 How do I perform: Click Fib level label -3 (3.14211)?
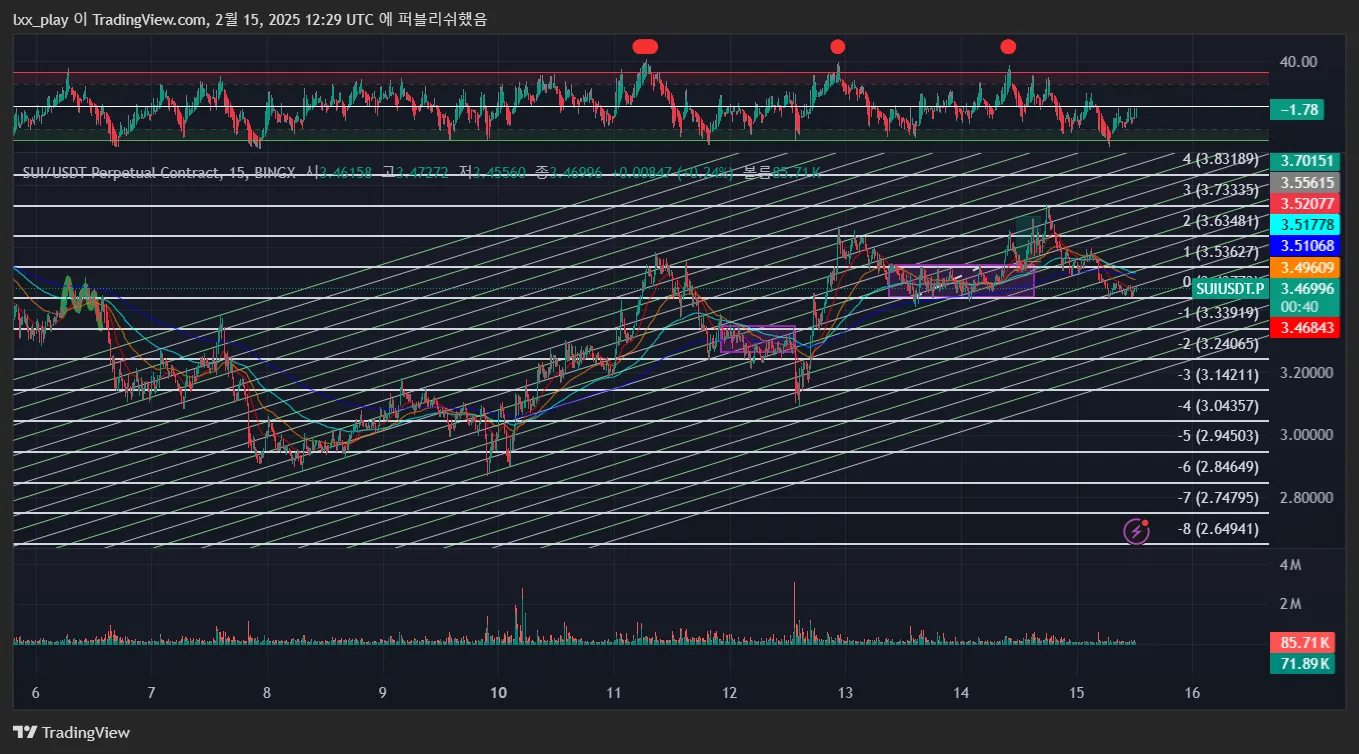coord(1218,375)
